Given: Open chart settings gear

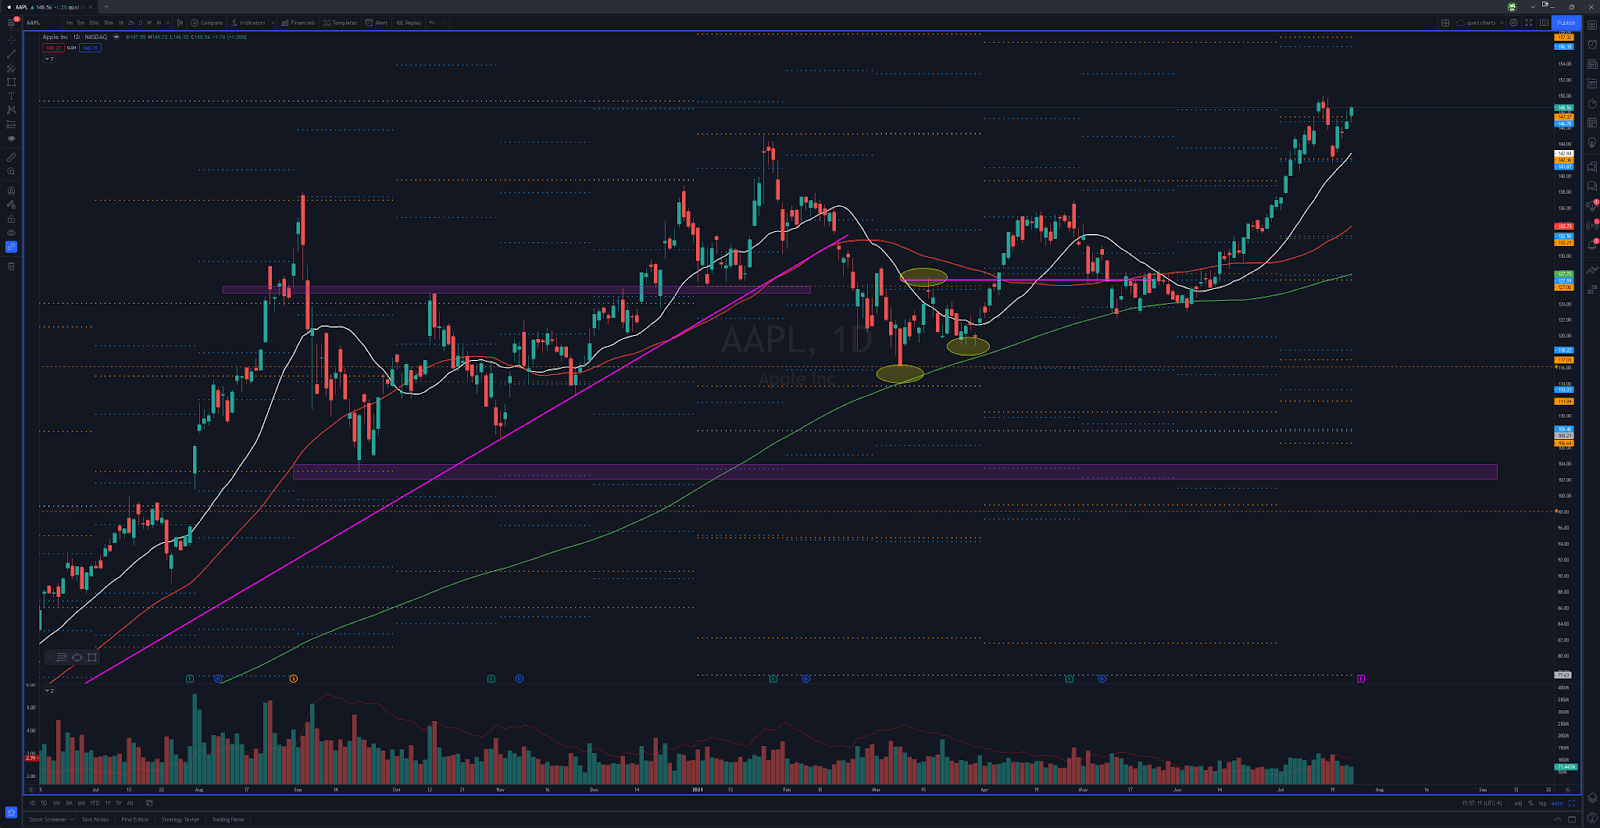Looking at the screenshot, I should click(x=1513, y=23).
